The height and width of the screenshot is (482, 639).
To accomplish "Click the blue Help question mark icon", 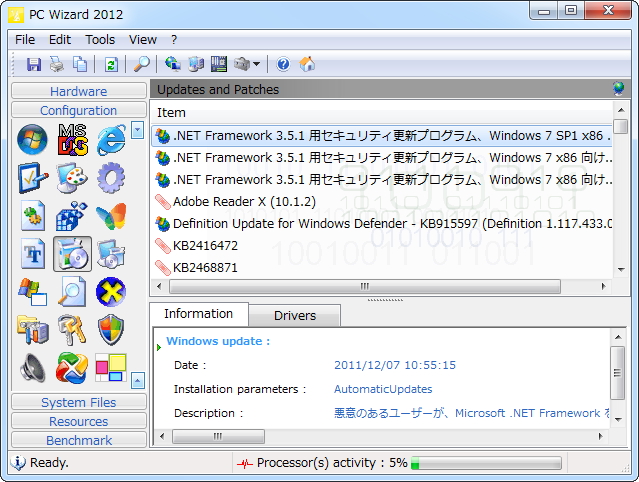I will click(x=283, y=64).
